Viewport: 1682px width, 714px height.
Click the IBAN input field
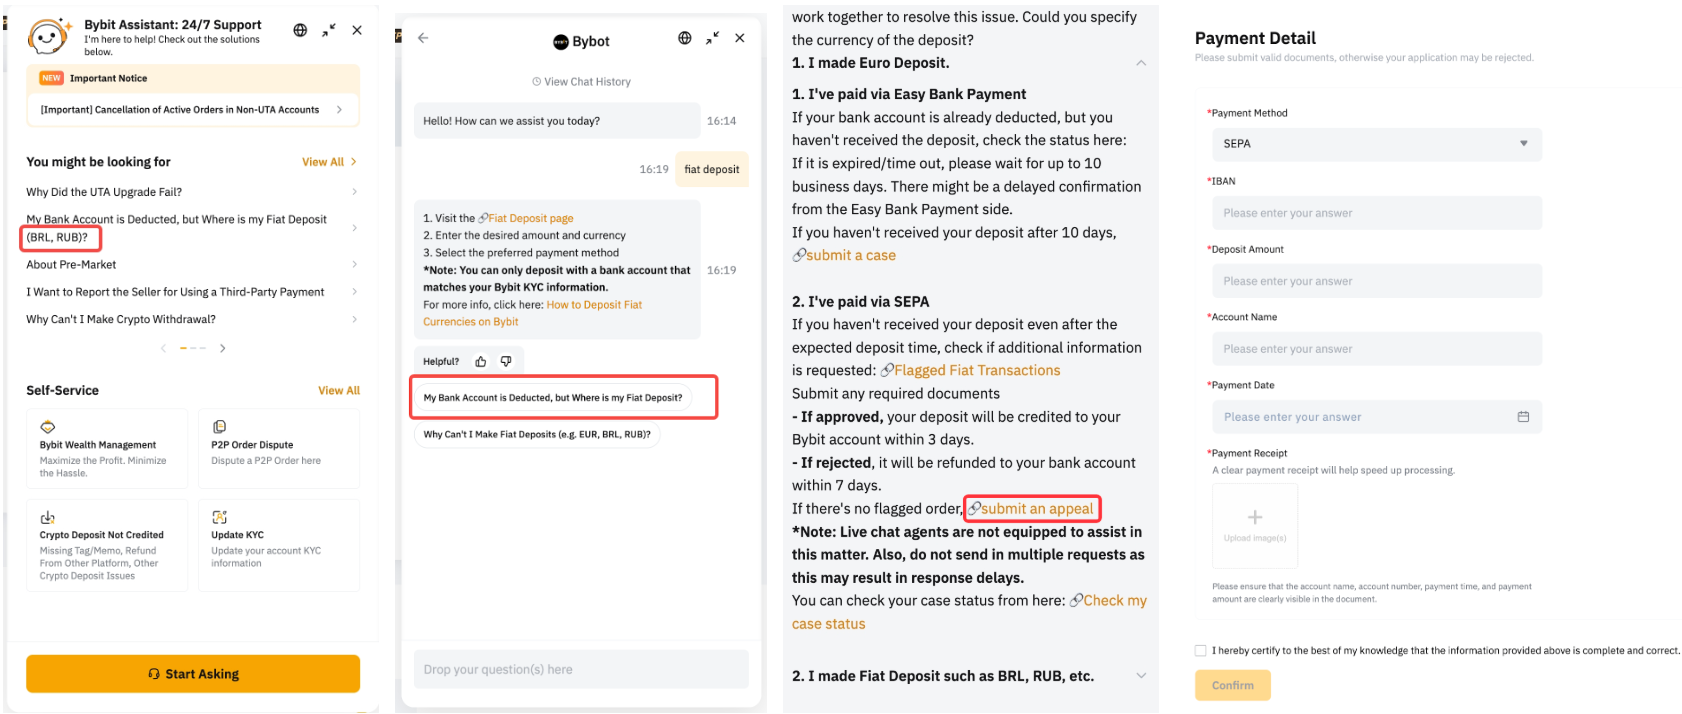pos(1376,213)
